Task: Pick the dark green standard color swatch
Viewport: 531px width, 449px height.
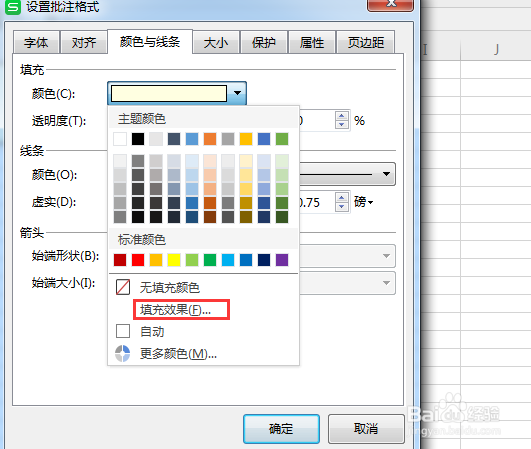Action: click(x=210, y=260)
